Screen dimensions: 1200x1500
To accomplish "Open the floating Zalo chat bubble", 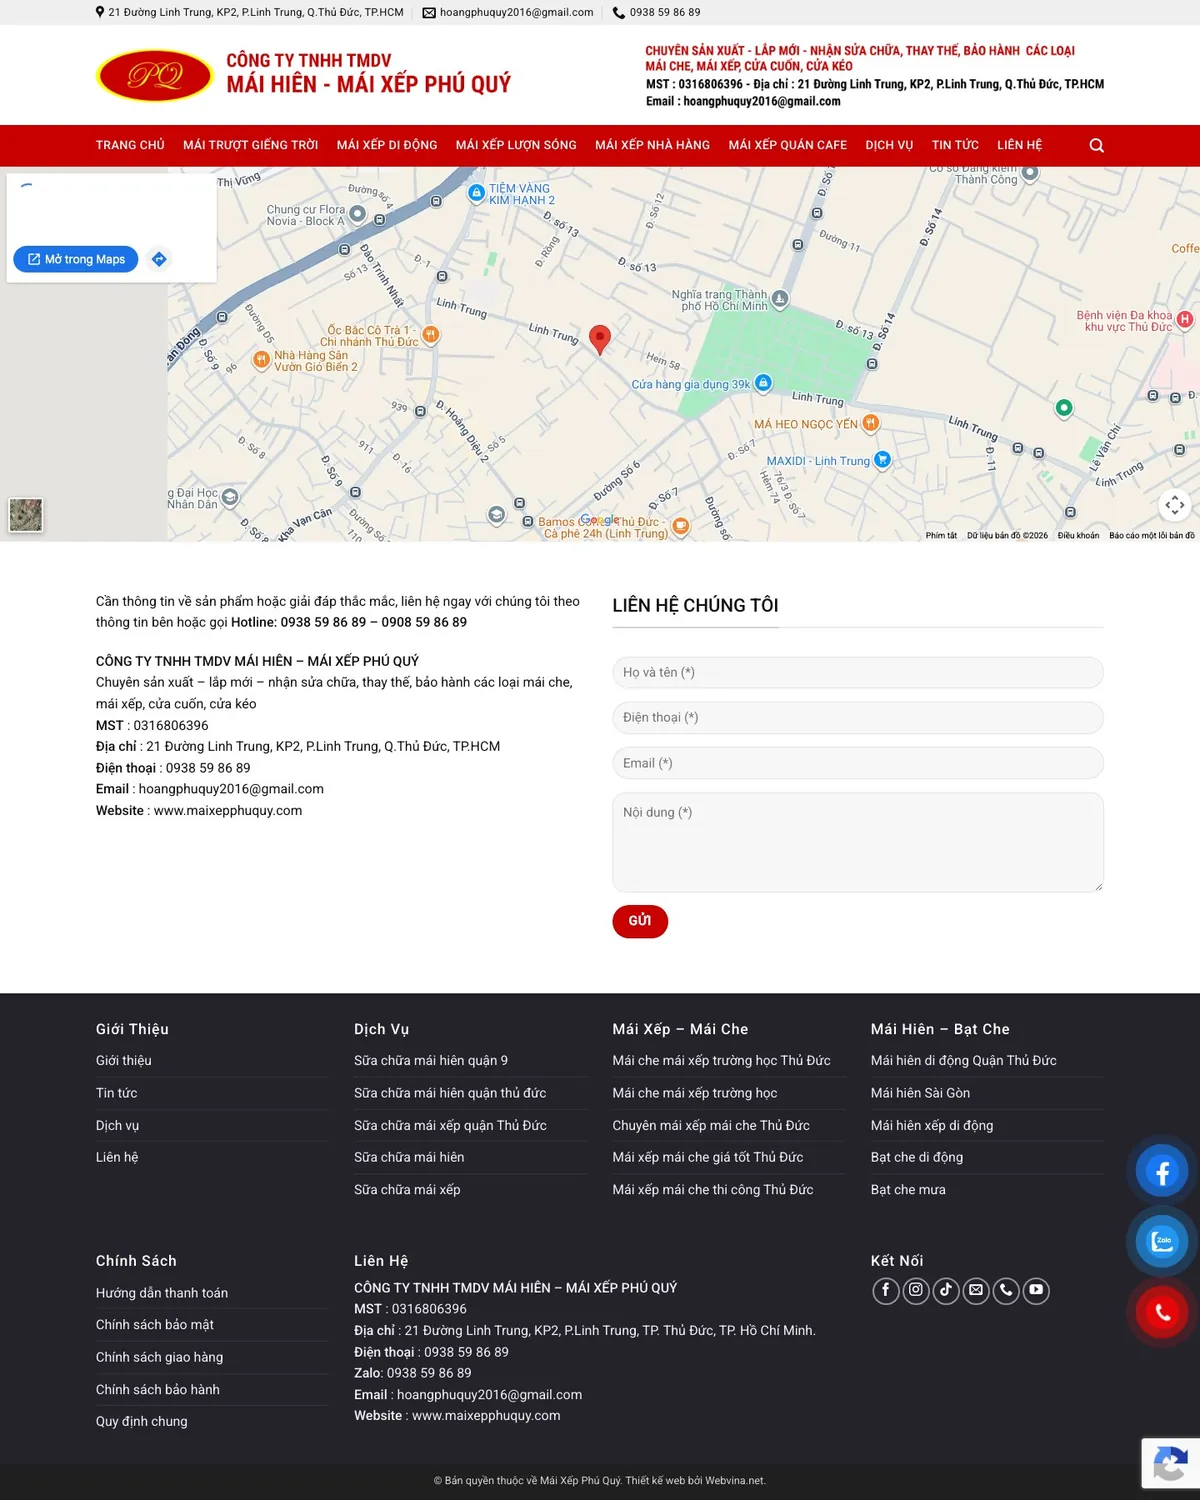I will 1162,1242.
